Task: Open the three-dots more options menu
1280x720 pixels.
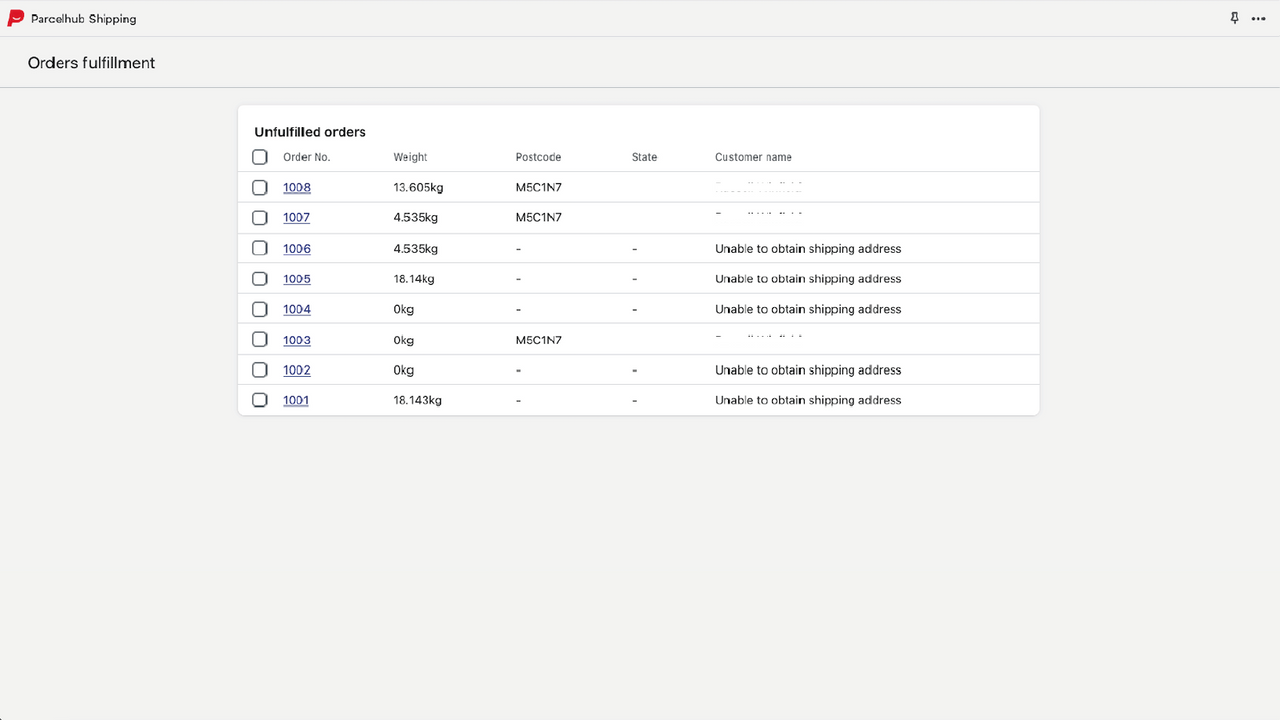Action: 1258,19
